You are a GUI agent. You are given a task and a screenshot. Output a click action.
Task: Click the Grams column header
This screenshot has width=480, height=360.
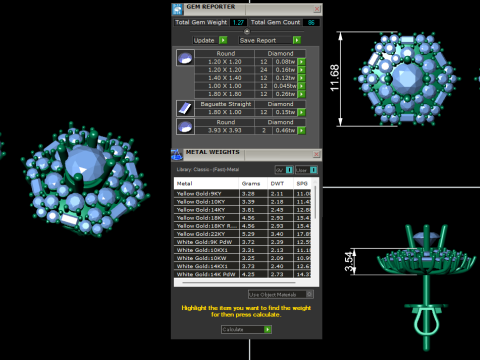(x=253, y=183)
